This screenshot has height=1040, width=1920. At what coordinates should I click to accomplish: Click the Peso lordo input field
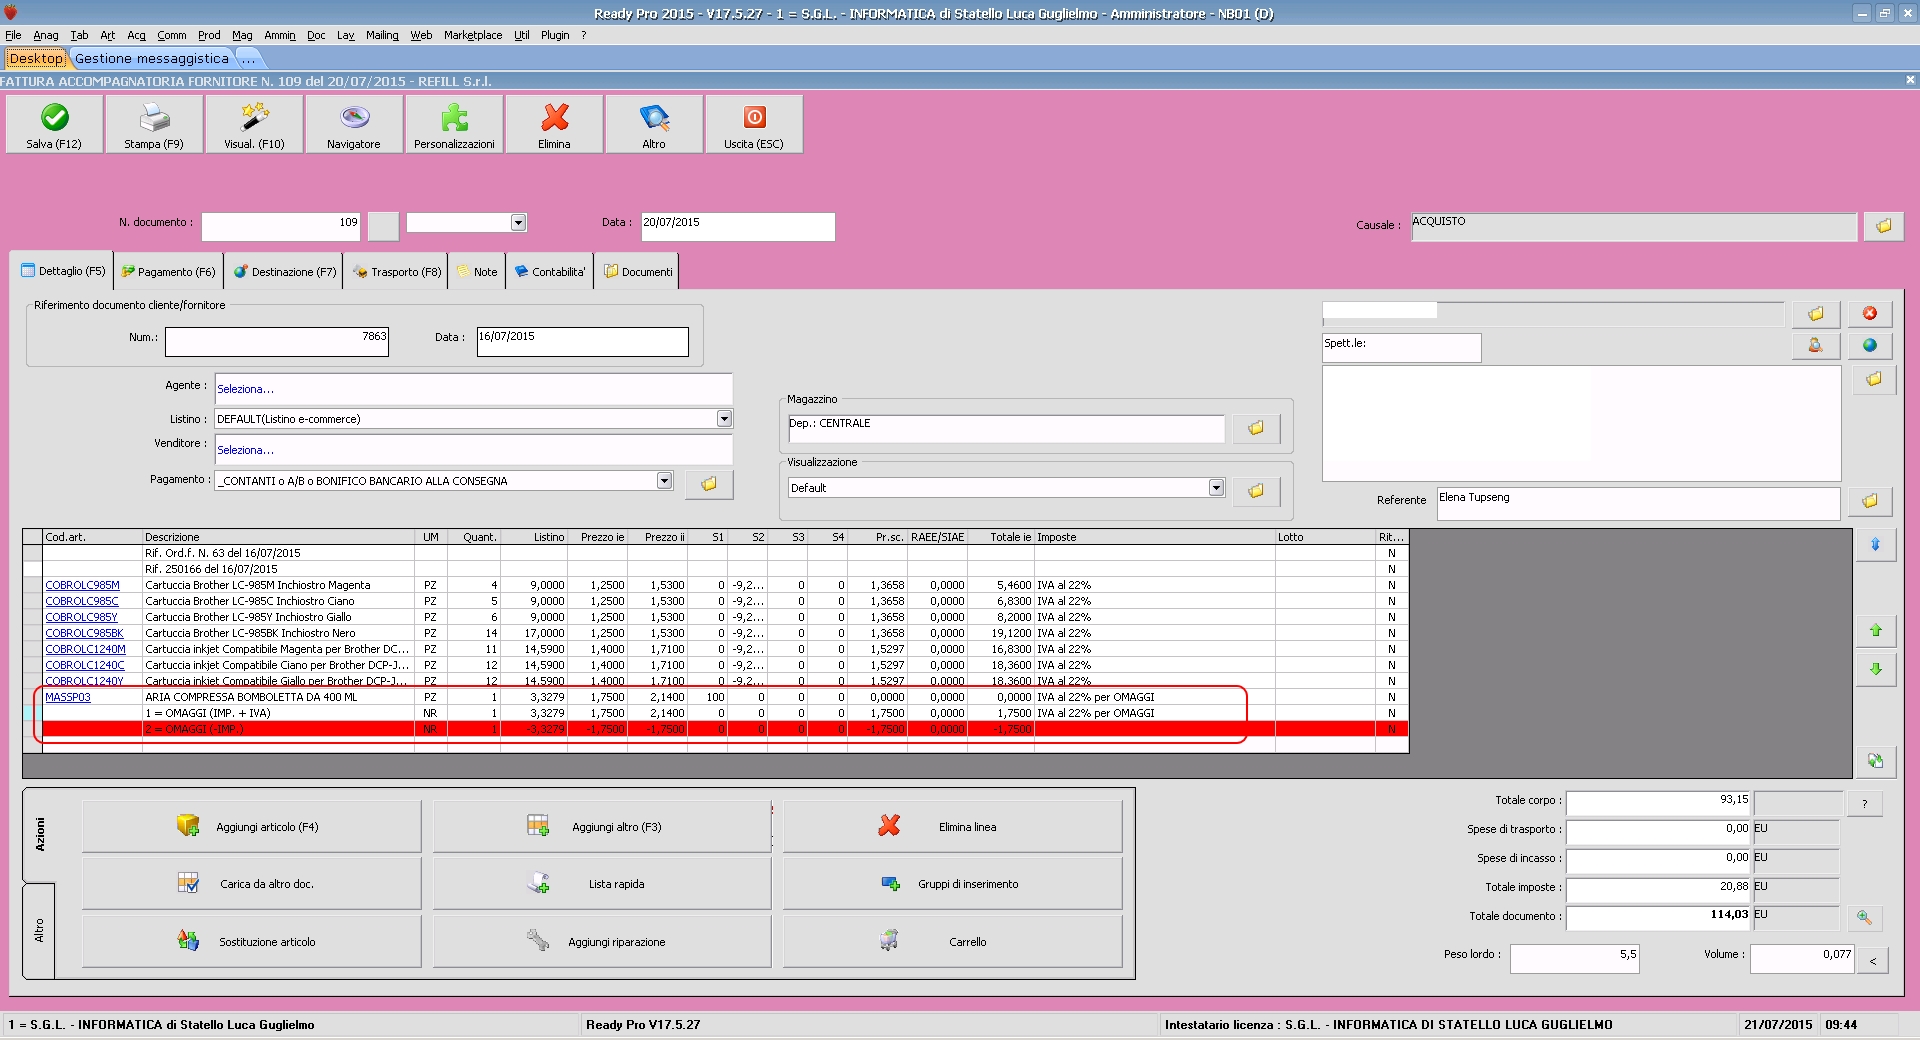point(1574,959)
